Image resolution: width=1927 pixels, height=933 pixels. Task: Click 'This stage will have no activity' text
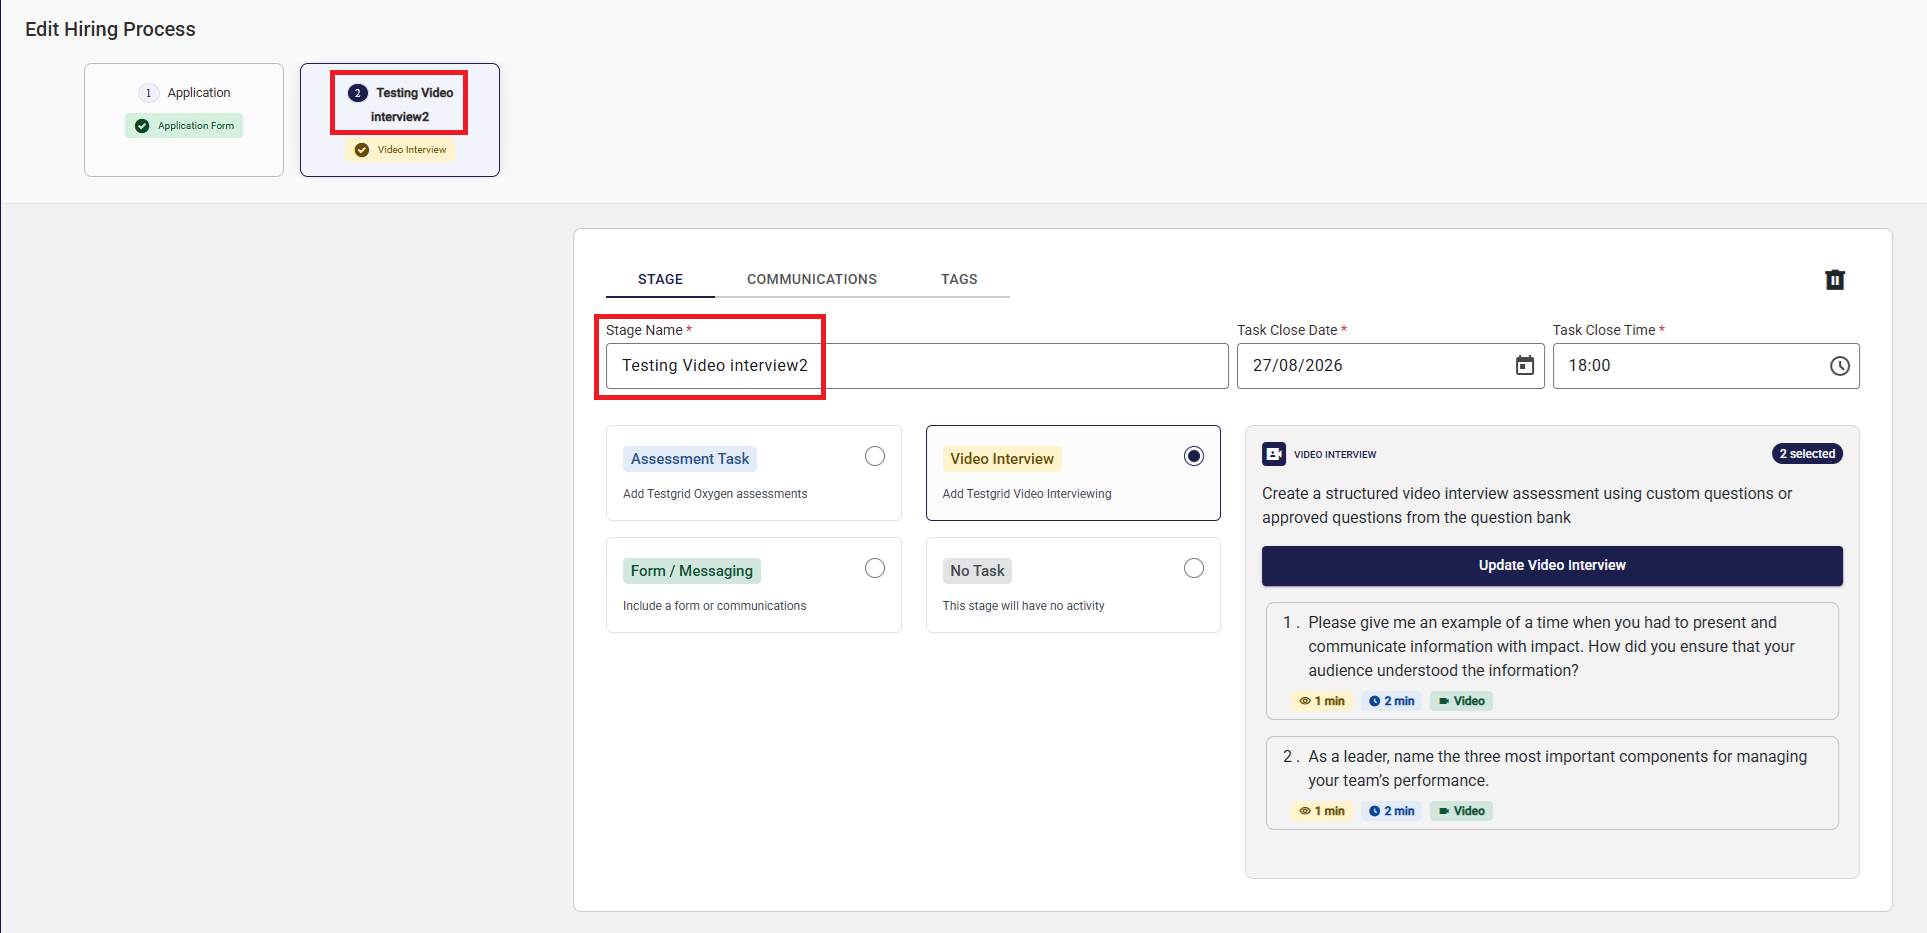(1023, 606)
